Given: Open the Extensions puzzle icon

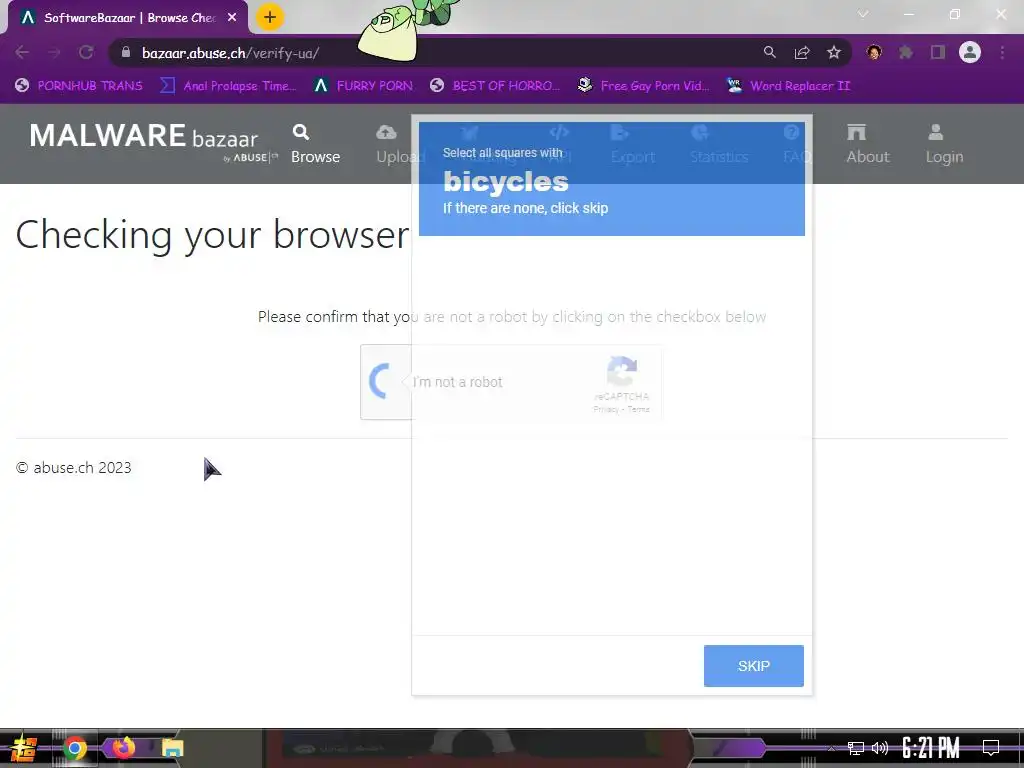Looking at the screenshot, I should coord(906,53).
